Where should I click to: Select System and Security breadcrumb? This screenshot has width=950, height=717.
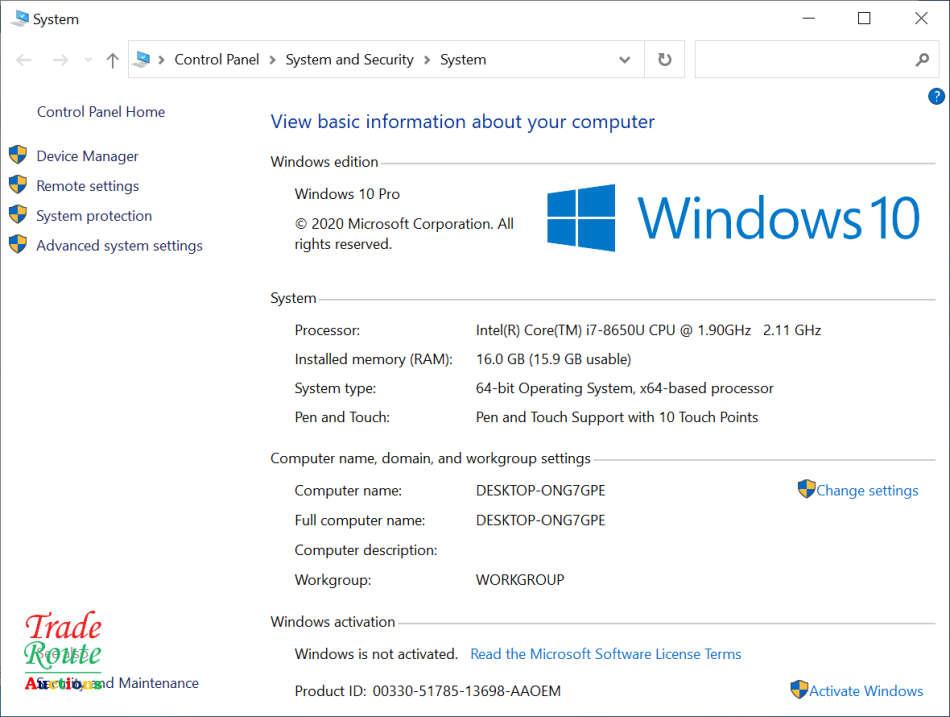pos(349,60)
